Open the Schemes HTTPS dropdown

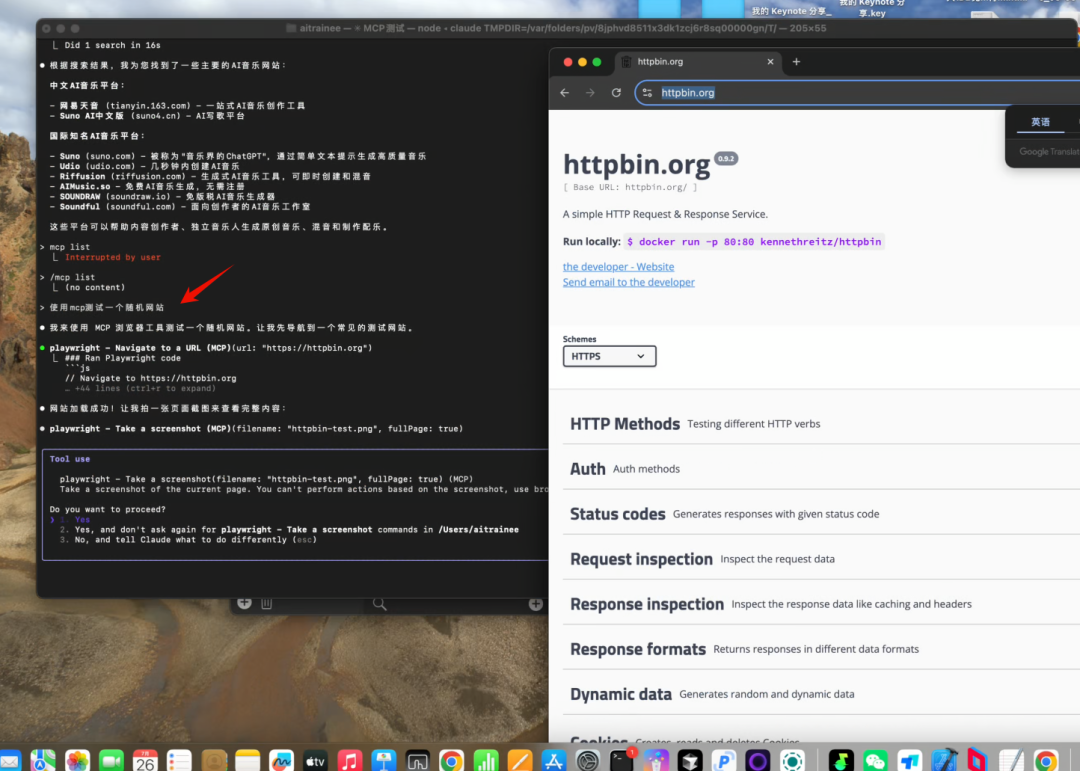pos(609,356)
